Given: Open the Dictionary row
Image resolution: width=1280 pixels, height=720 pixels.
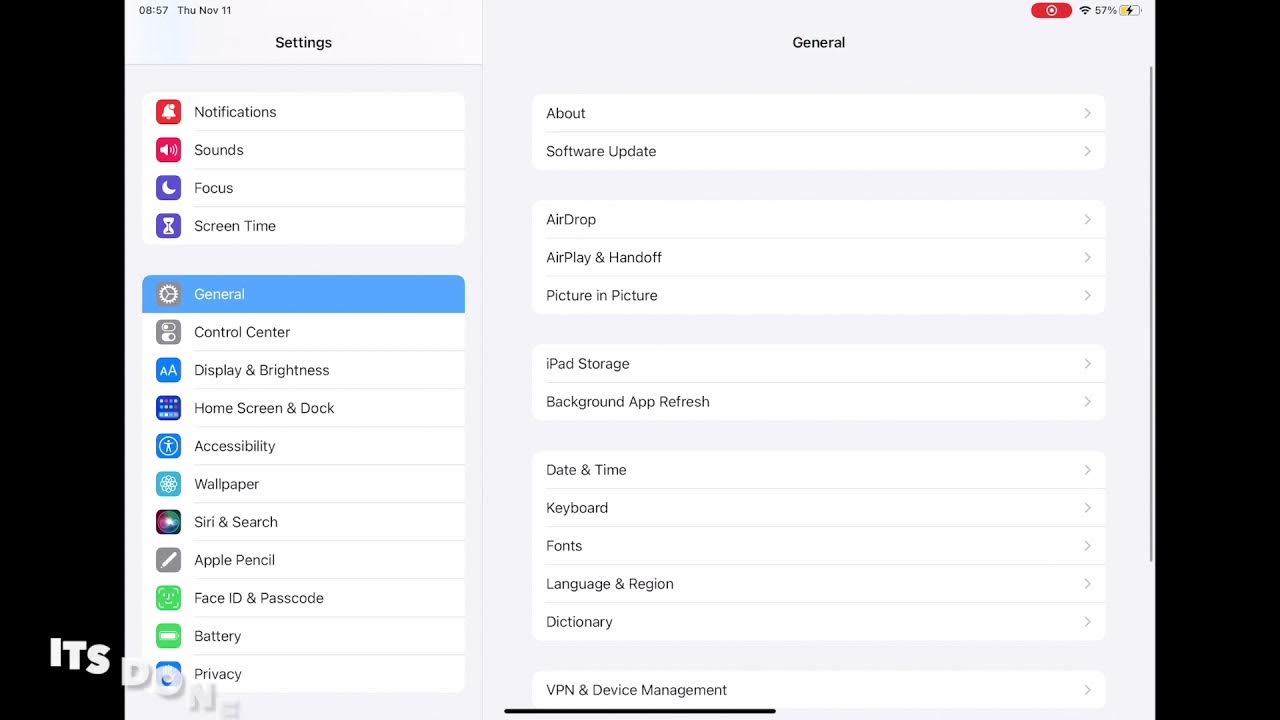Looking at the screenshot, I should click(818, 622).
